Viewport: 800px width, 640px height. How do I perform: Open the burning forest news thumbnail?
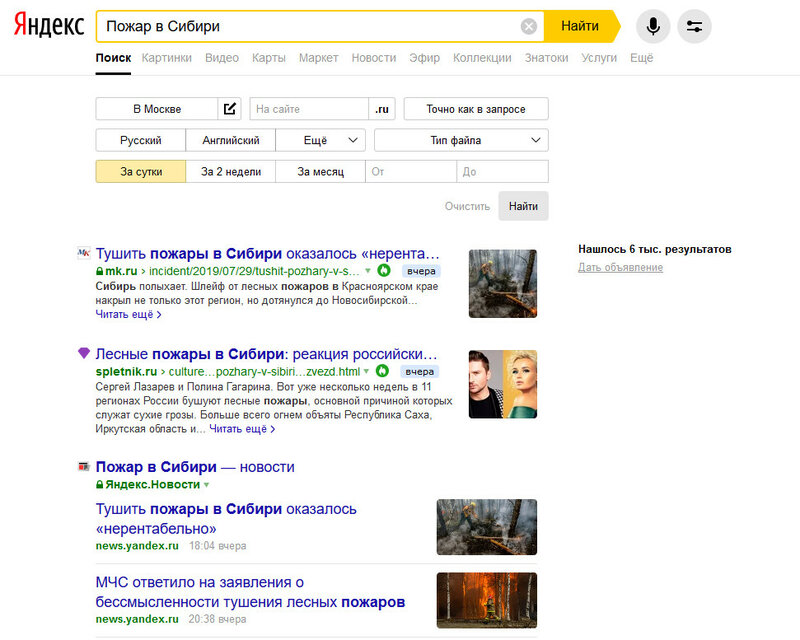pos(487,600)
